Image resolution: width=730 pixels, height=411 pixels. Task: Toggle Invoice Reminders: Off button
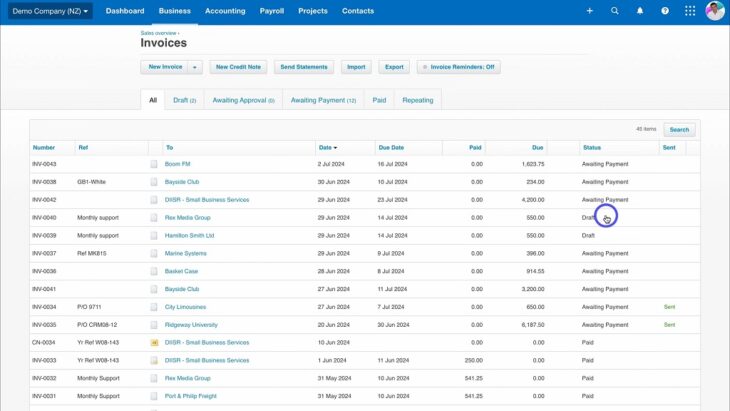459,67
